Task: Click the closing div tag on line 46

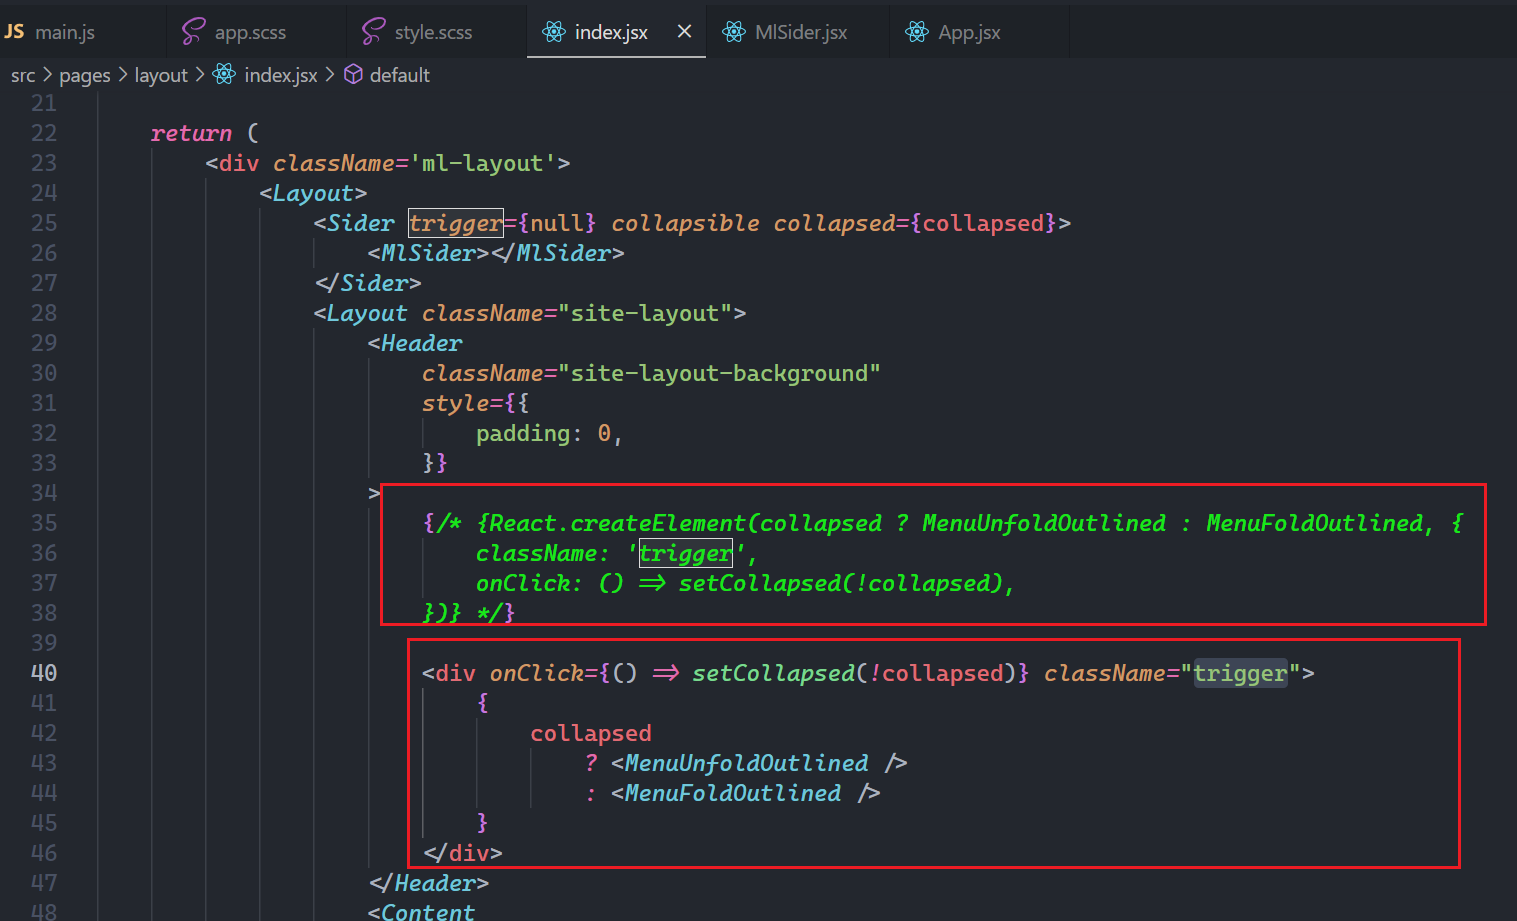Action: [462, 853]
